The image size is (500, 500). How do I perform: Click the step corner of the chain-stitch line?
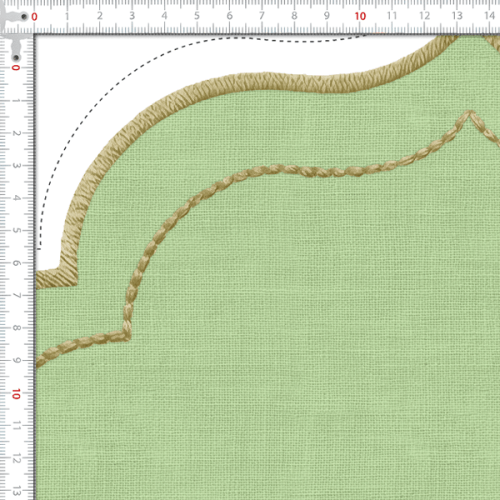[126, 335]
